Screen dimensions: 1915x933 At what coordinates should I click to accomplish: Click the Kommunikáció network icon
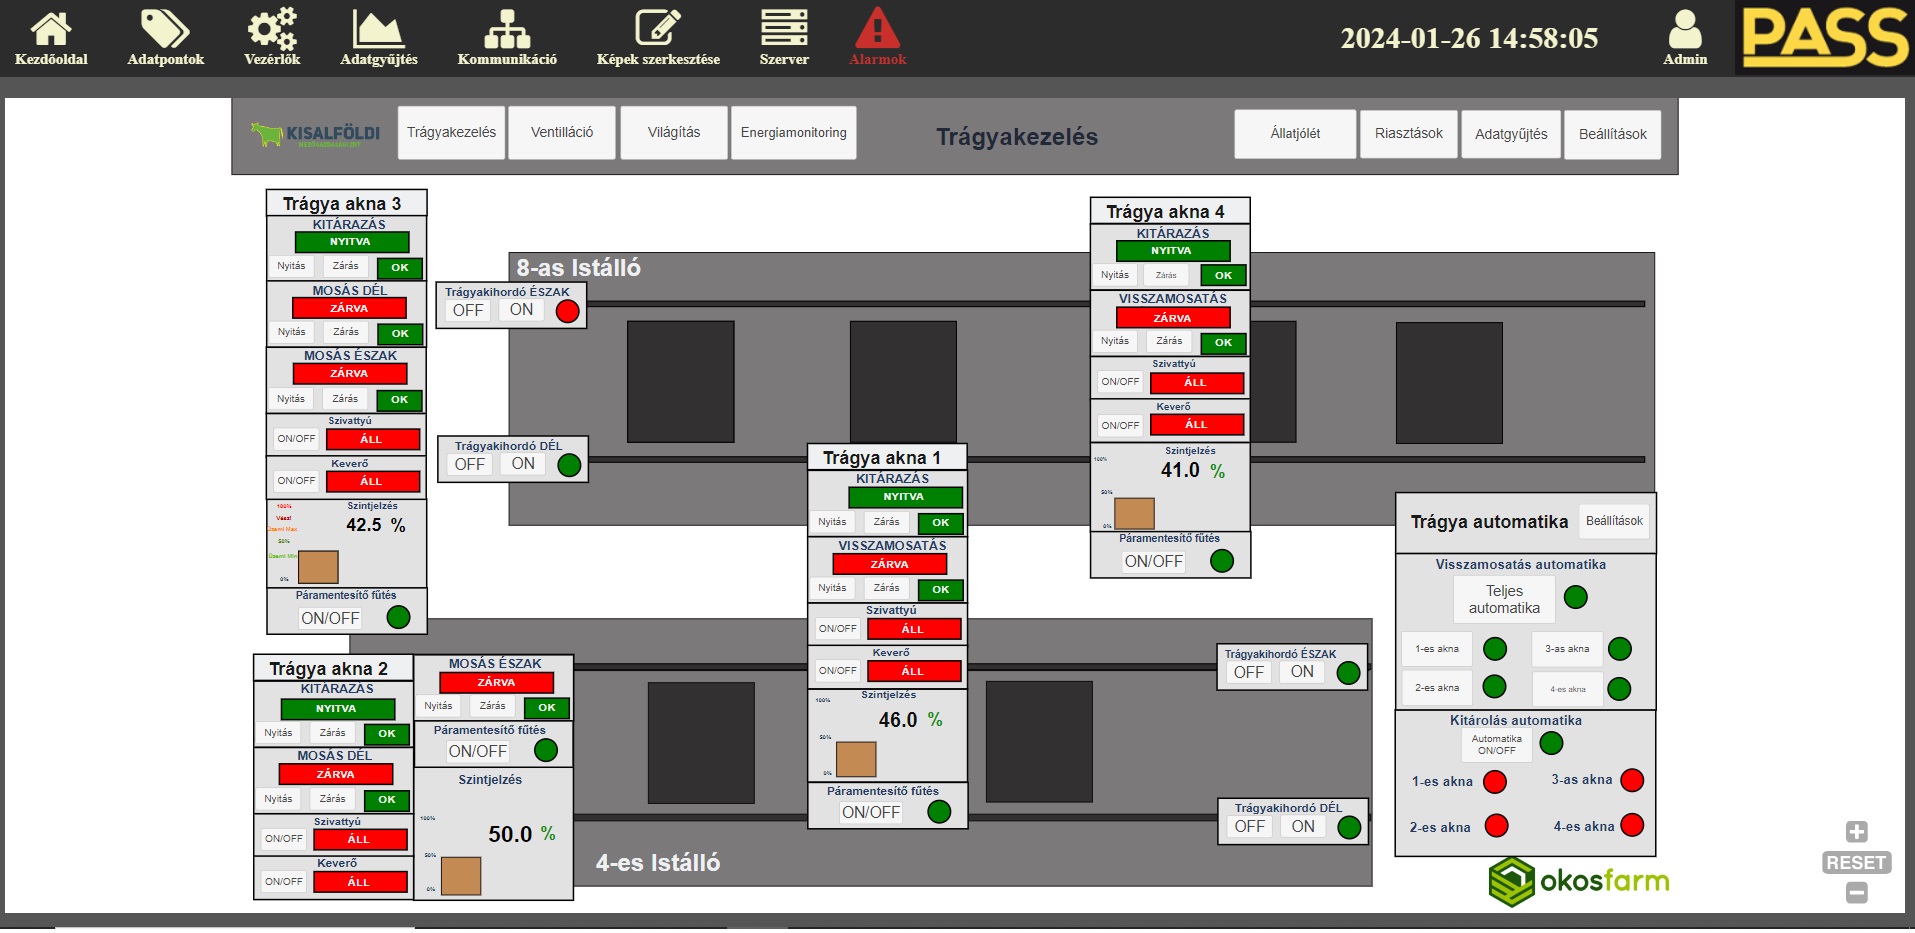point(507,30)
